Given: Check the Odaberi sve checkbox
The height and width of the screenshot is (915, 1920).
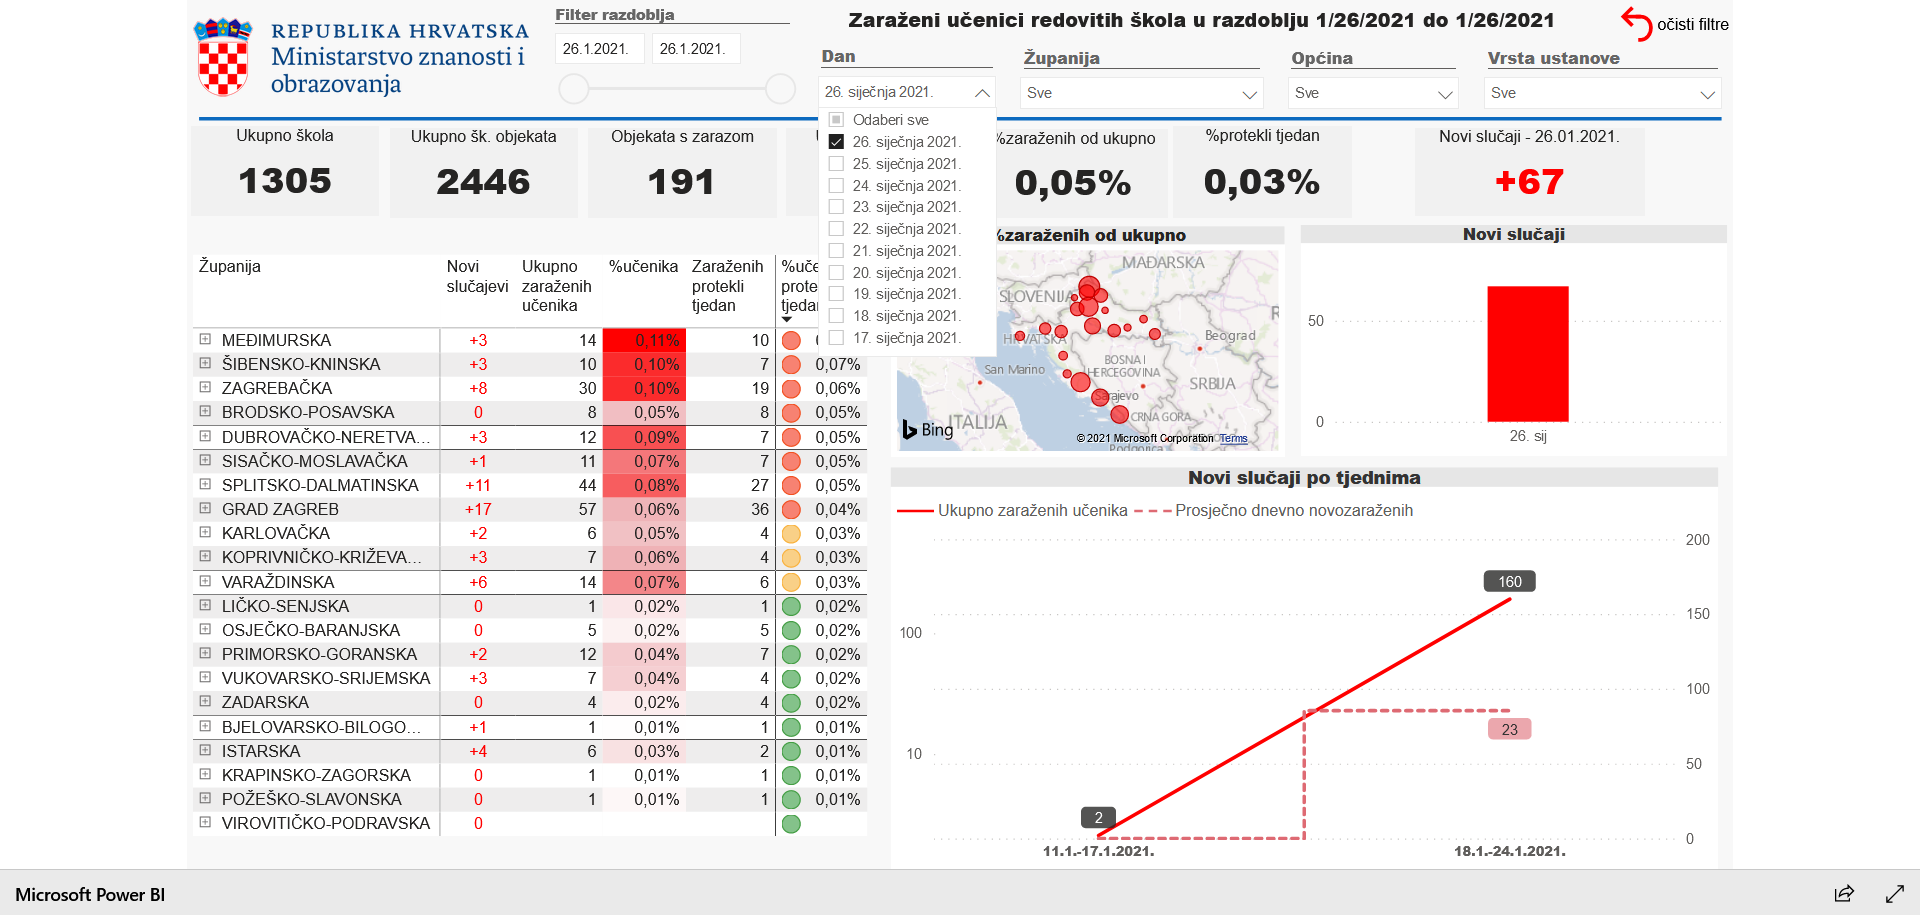Looking at the screenshot, I should coord(836,120).
